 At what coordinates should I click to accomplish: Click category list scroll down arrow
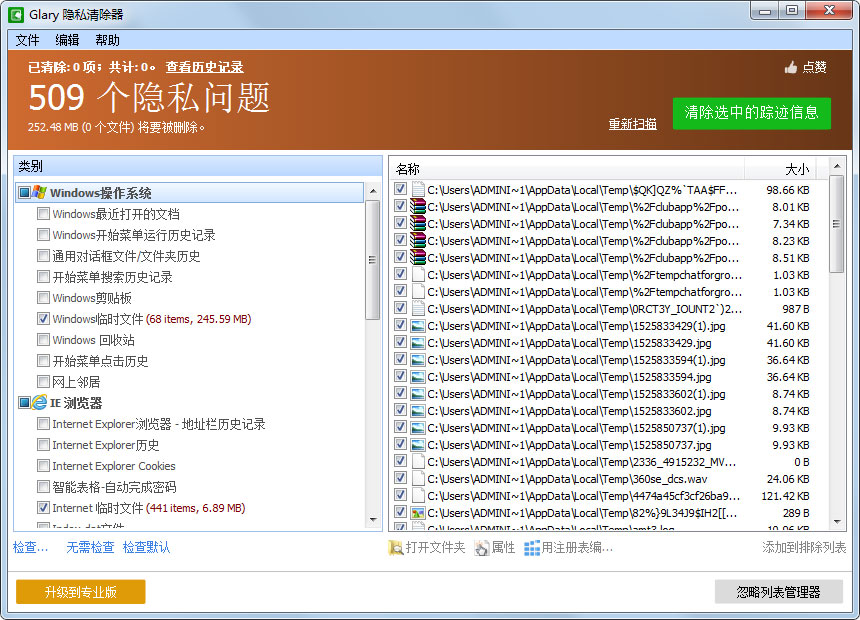tap(373, 519)
